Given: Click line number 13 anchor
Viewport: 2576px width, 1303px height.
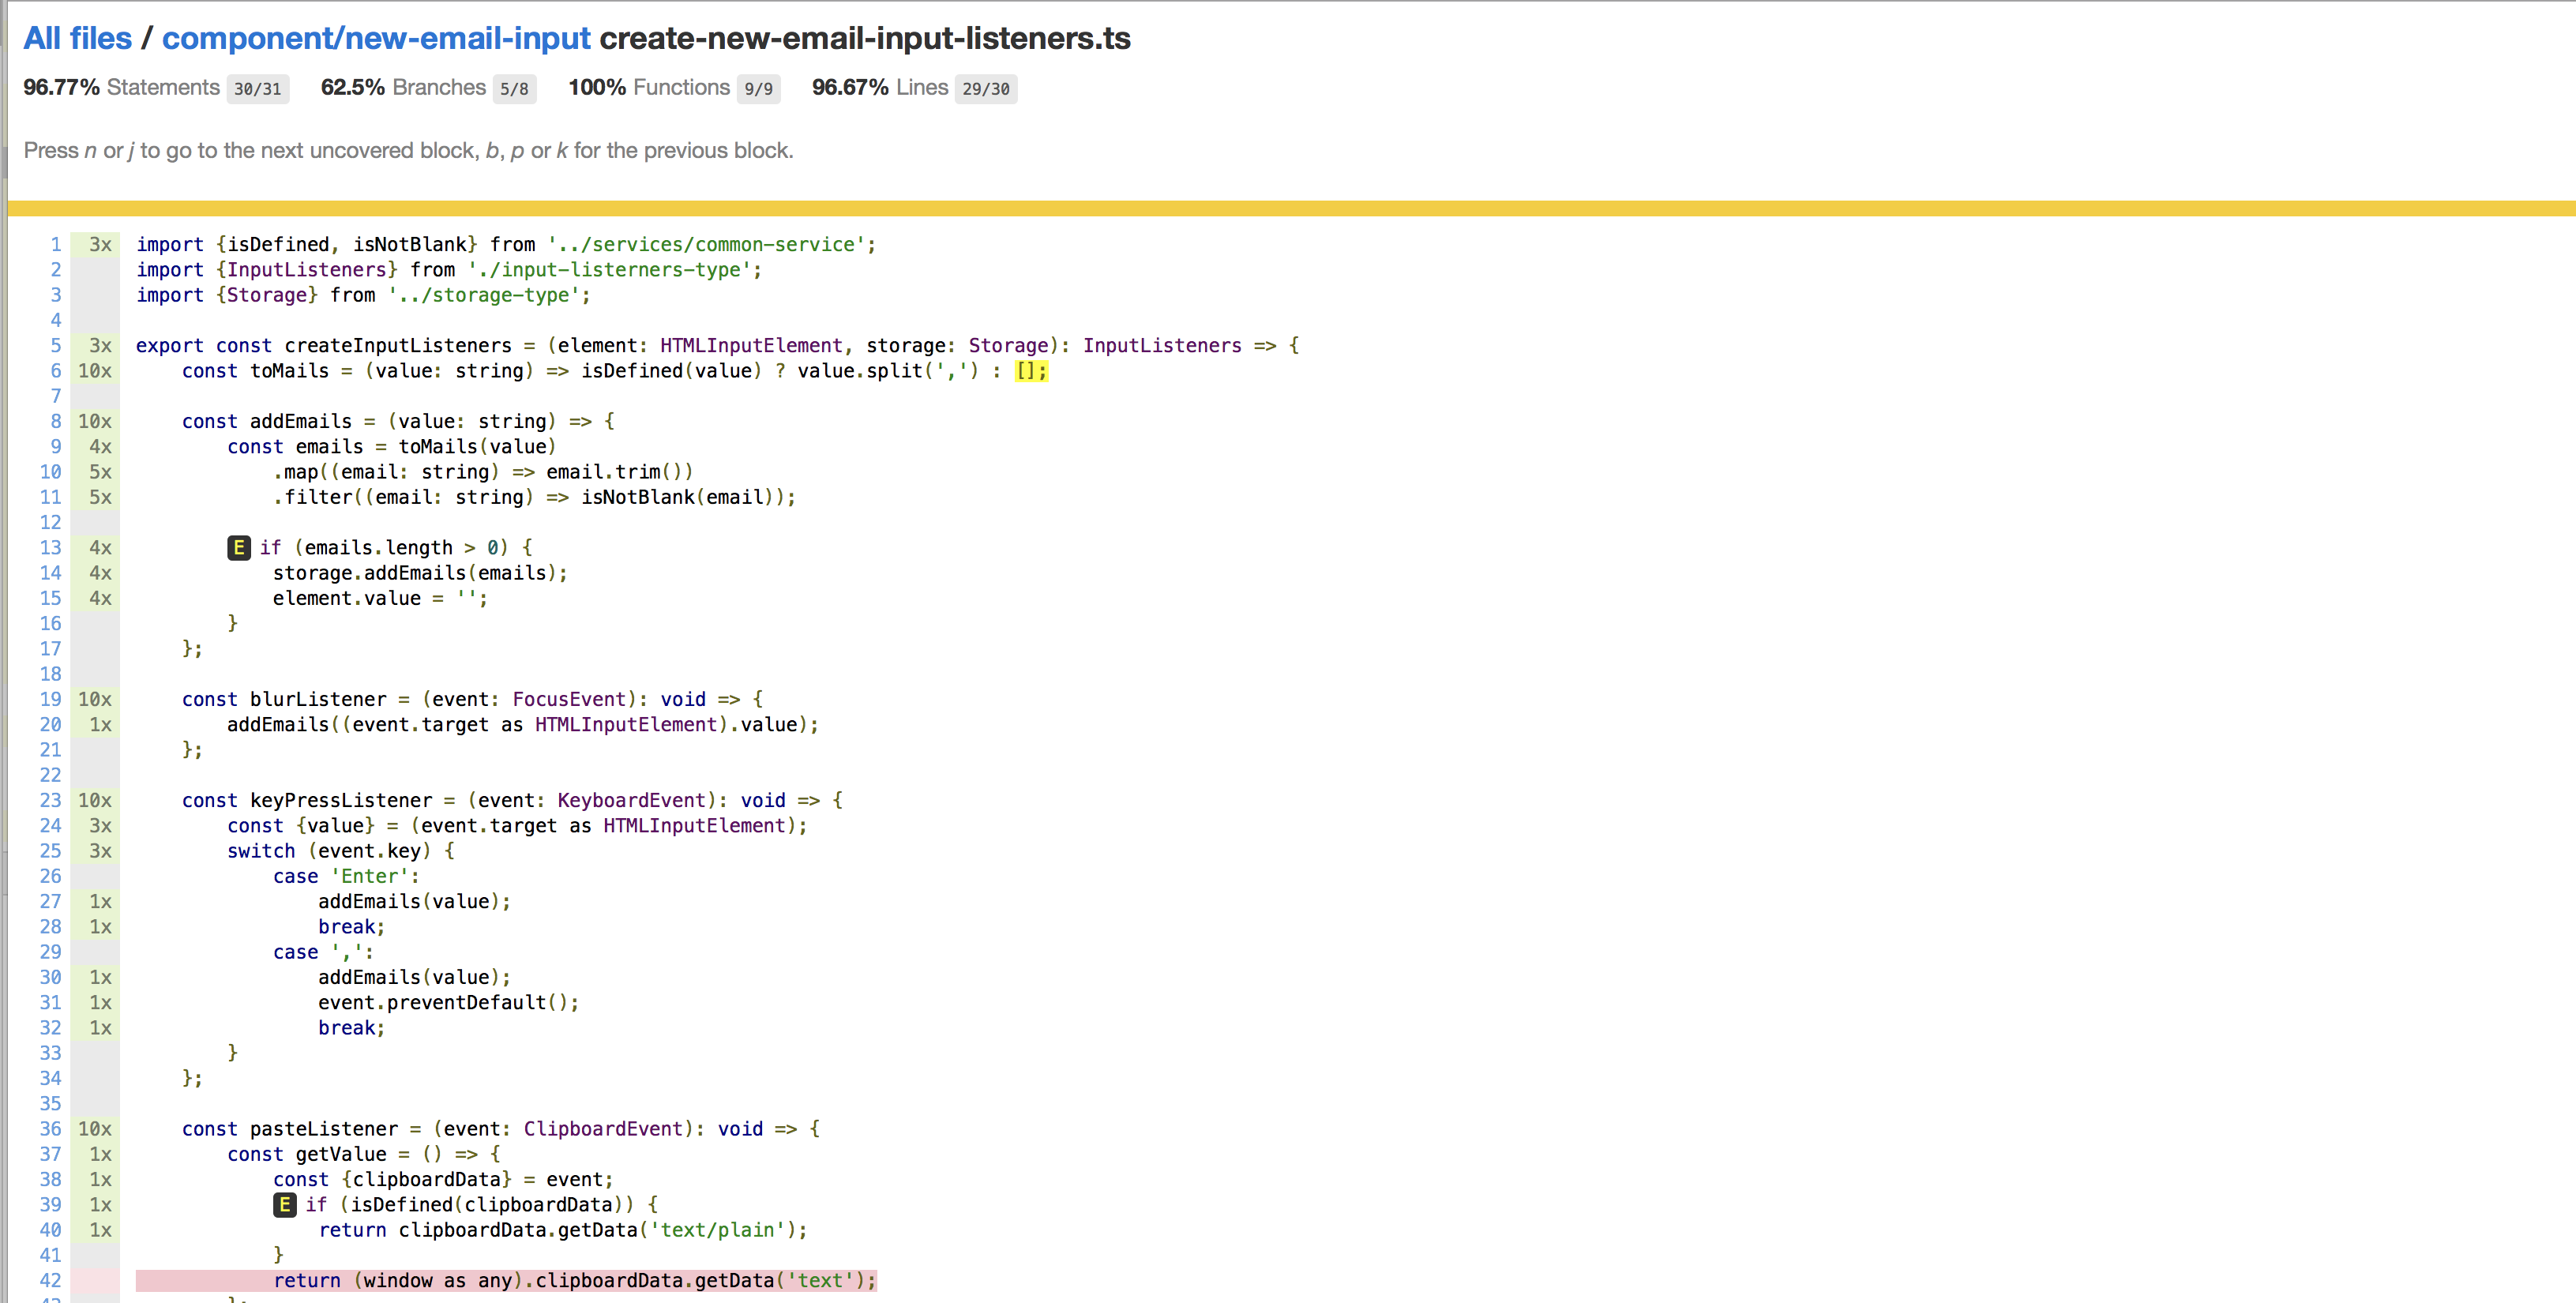Looking at the screenshot, I should point(51,547).
